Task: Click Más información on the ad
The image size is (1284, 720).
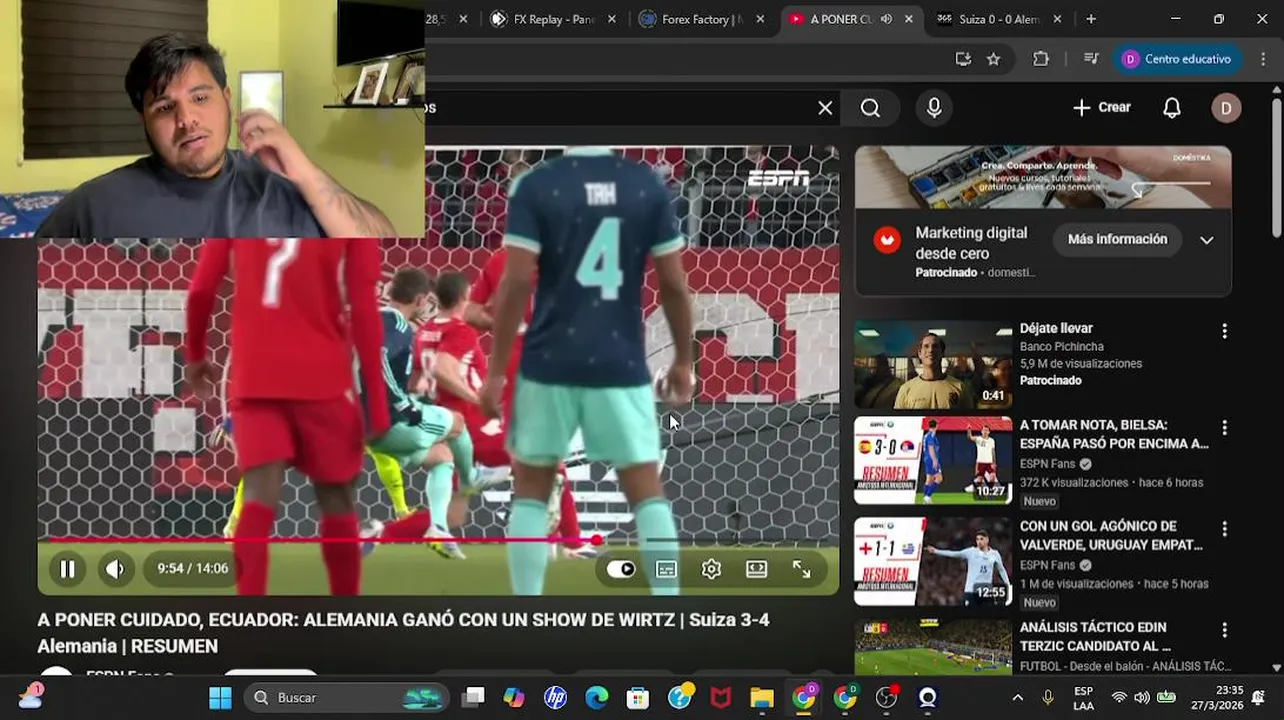Action: pos(1117,239)
